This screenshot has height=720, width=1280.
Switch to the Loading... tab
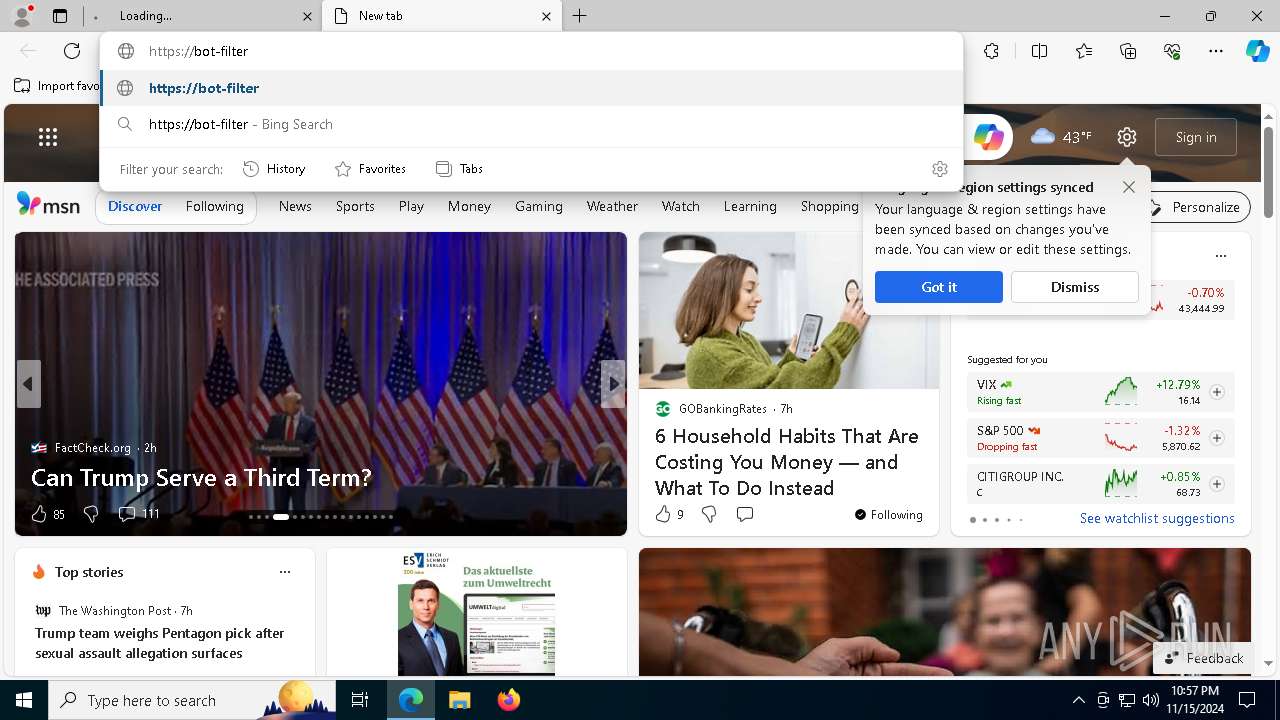tap(202, 16)
